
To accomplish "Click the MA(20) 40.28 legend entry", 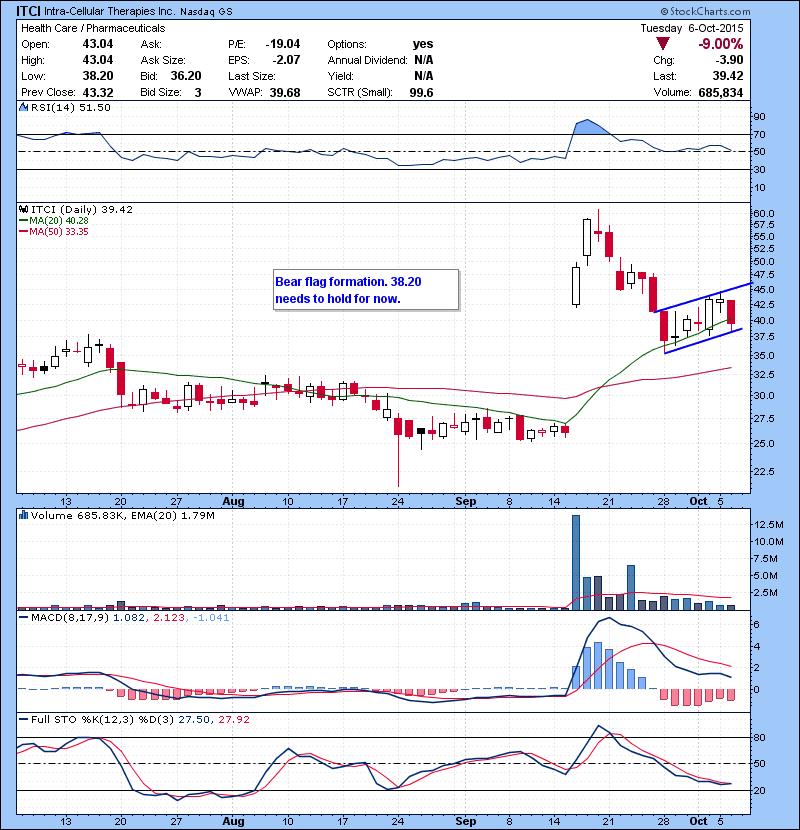I will [x=54, y=220].
